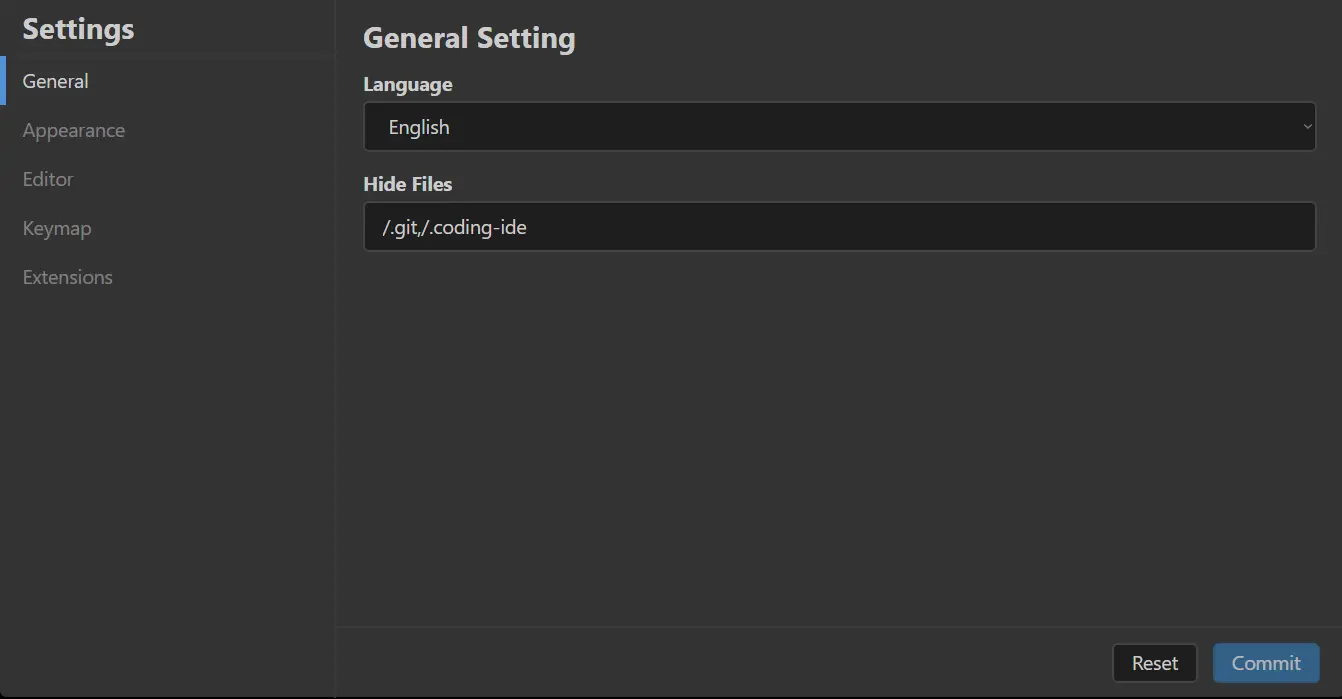Click the Hide Files label
This screenshot has width=1342, height=699.
408,185
